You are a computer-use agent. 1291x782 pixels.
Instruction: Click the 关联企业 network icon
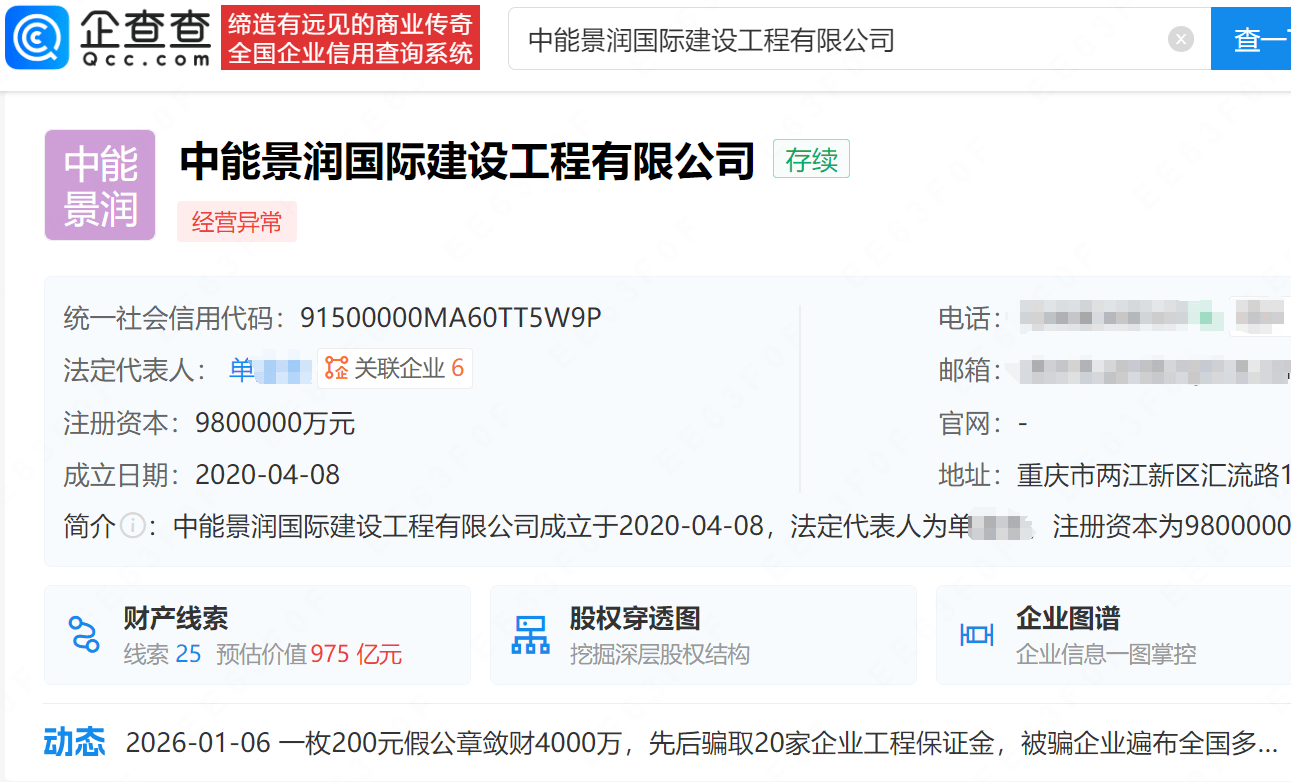point(336,369)
